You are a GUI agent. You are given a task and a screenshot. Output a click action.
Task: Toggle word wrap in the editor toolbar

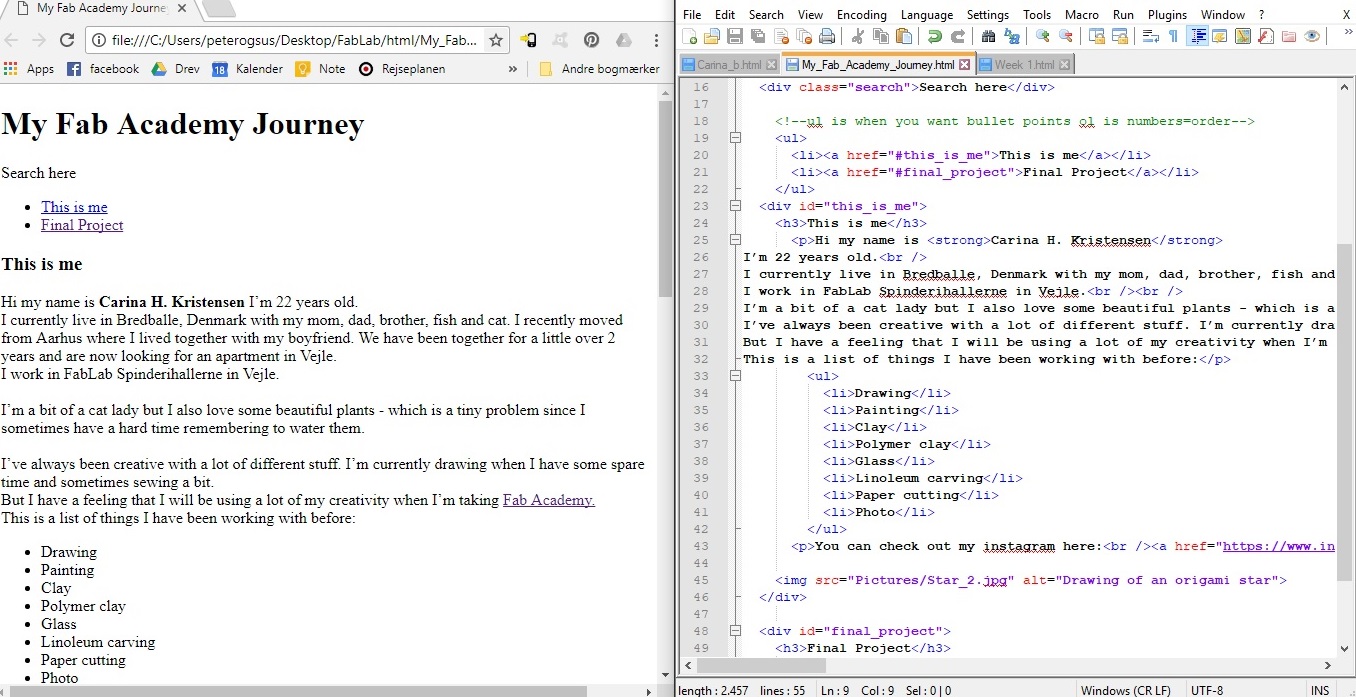[x=1150, y=37]
